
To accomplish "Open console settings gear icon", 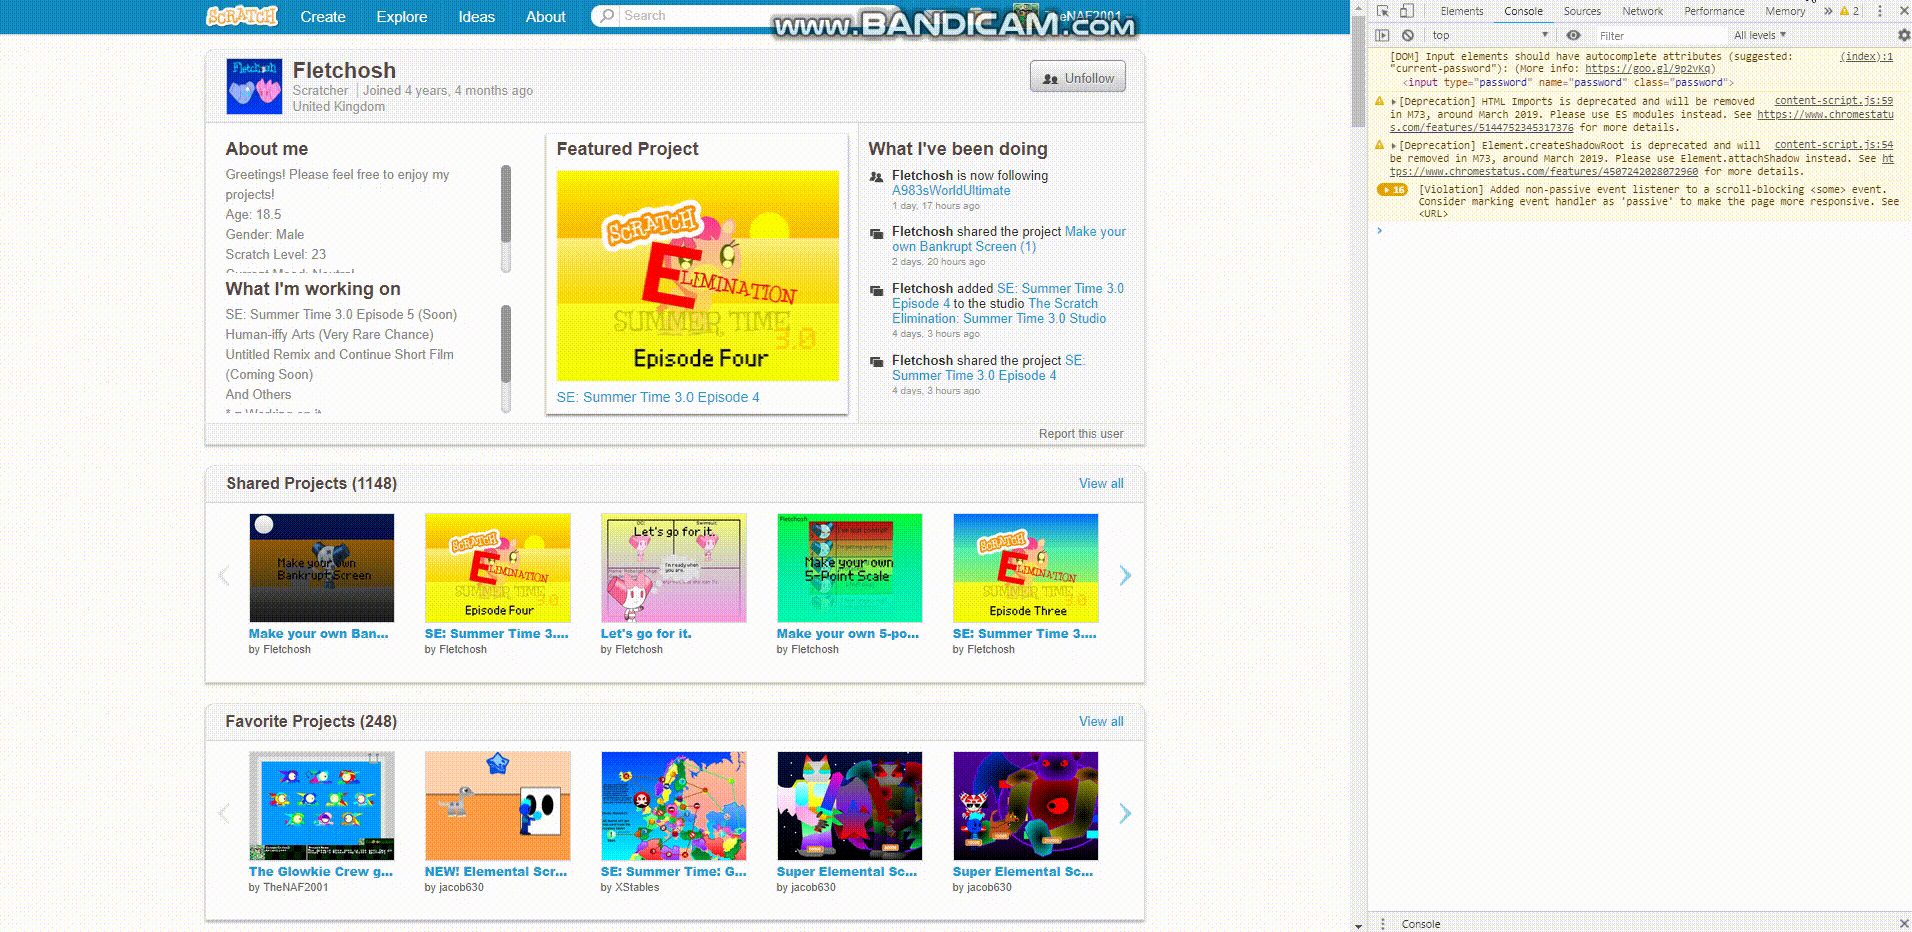I will coord(1903,35).
